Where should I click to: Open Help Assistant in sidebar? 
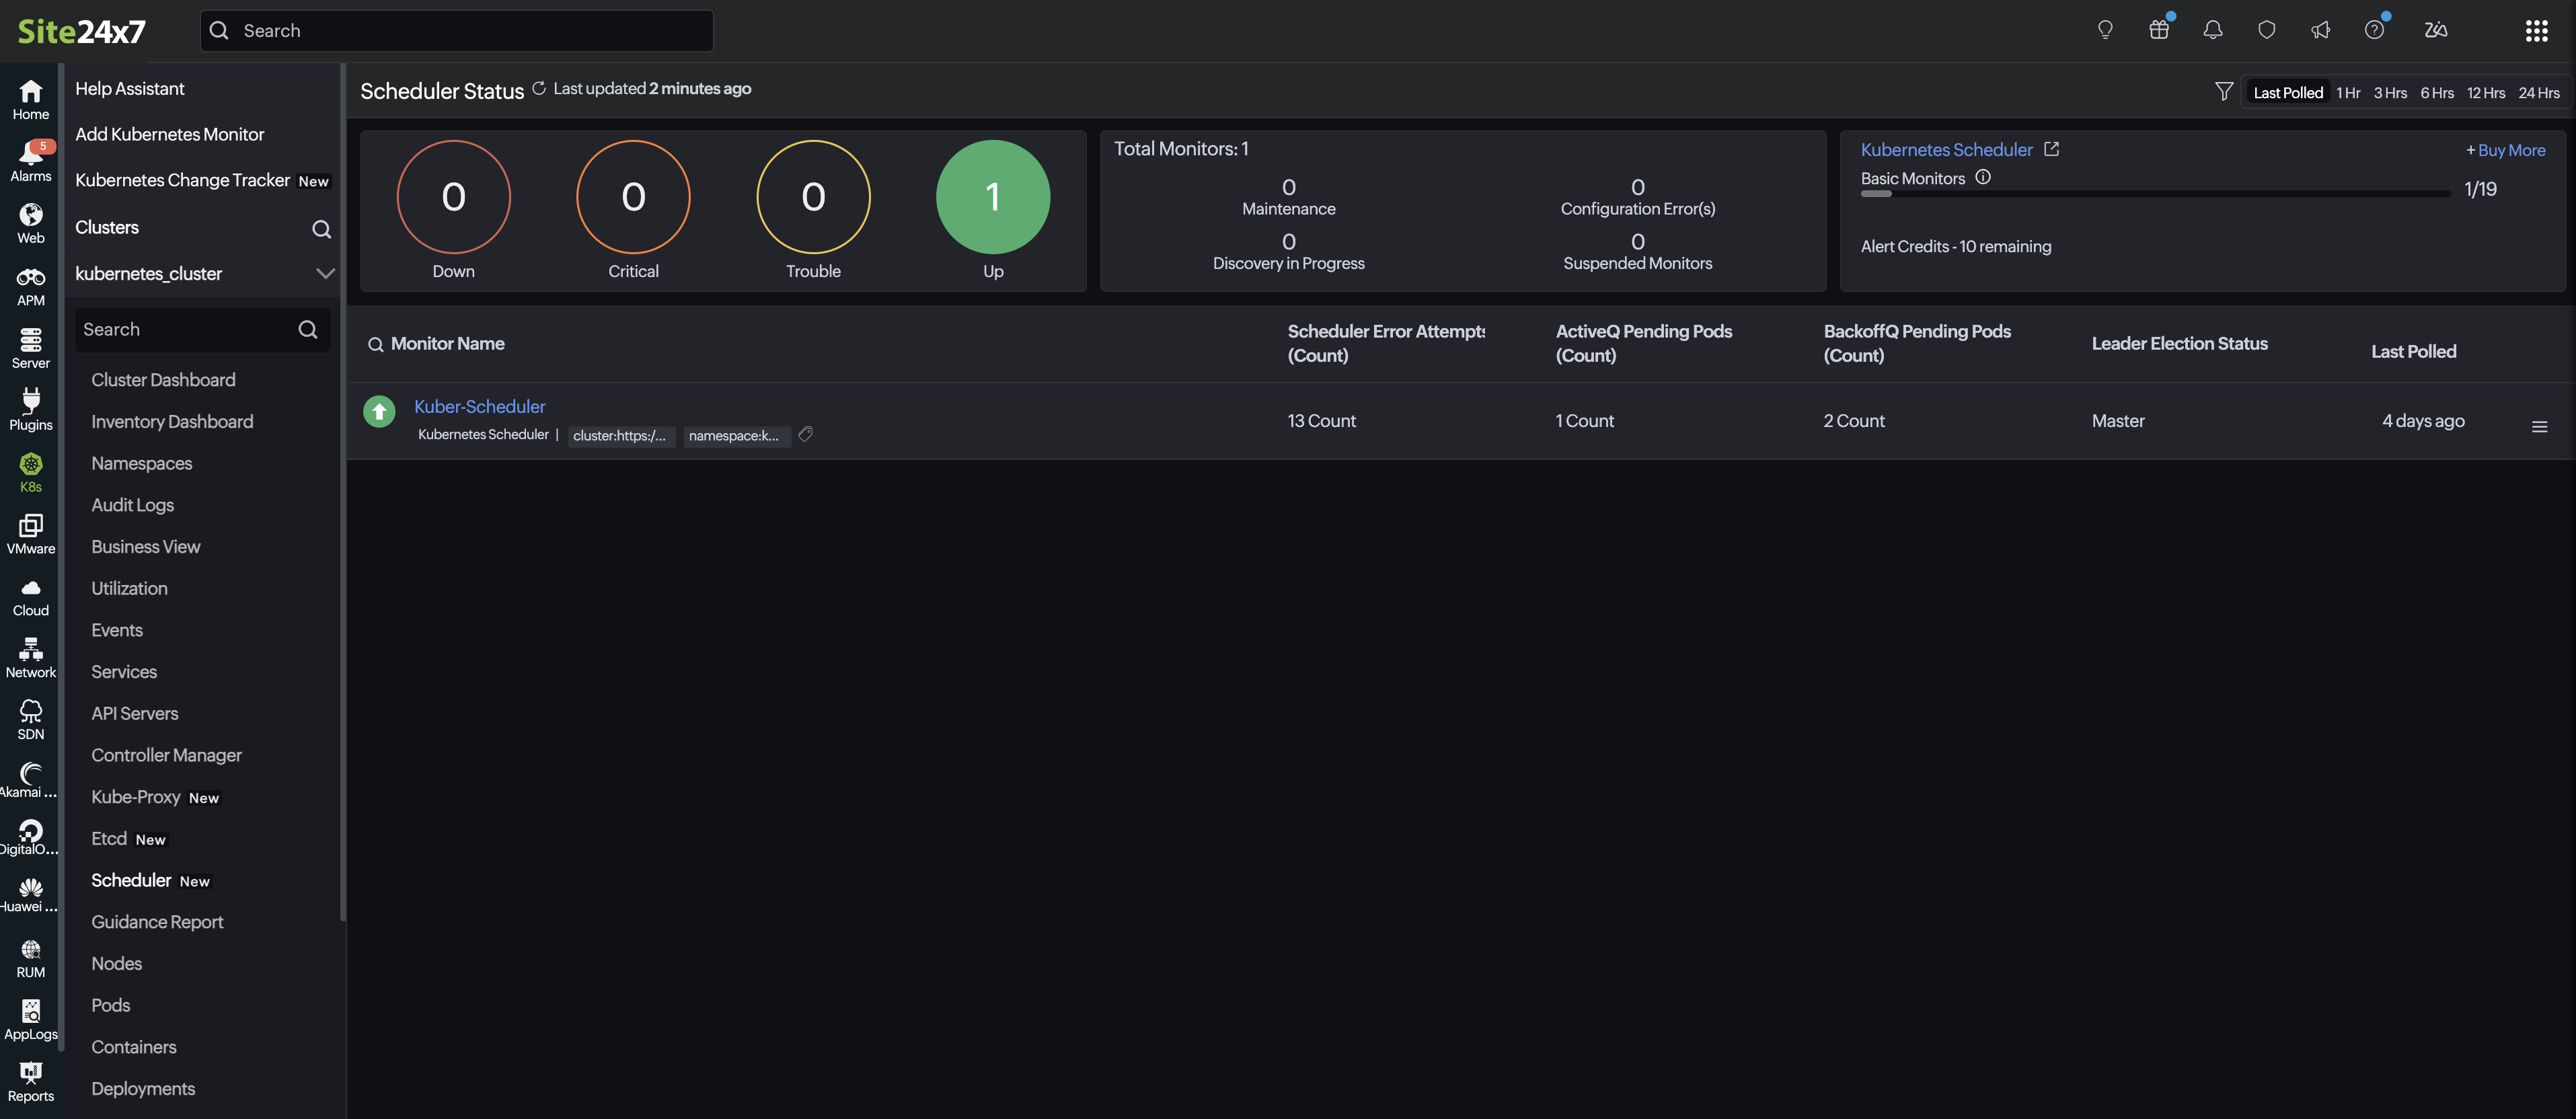point(130,88)
